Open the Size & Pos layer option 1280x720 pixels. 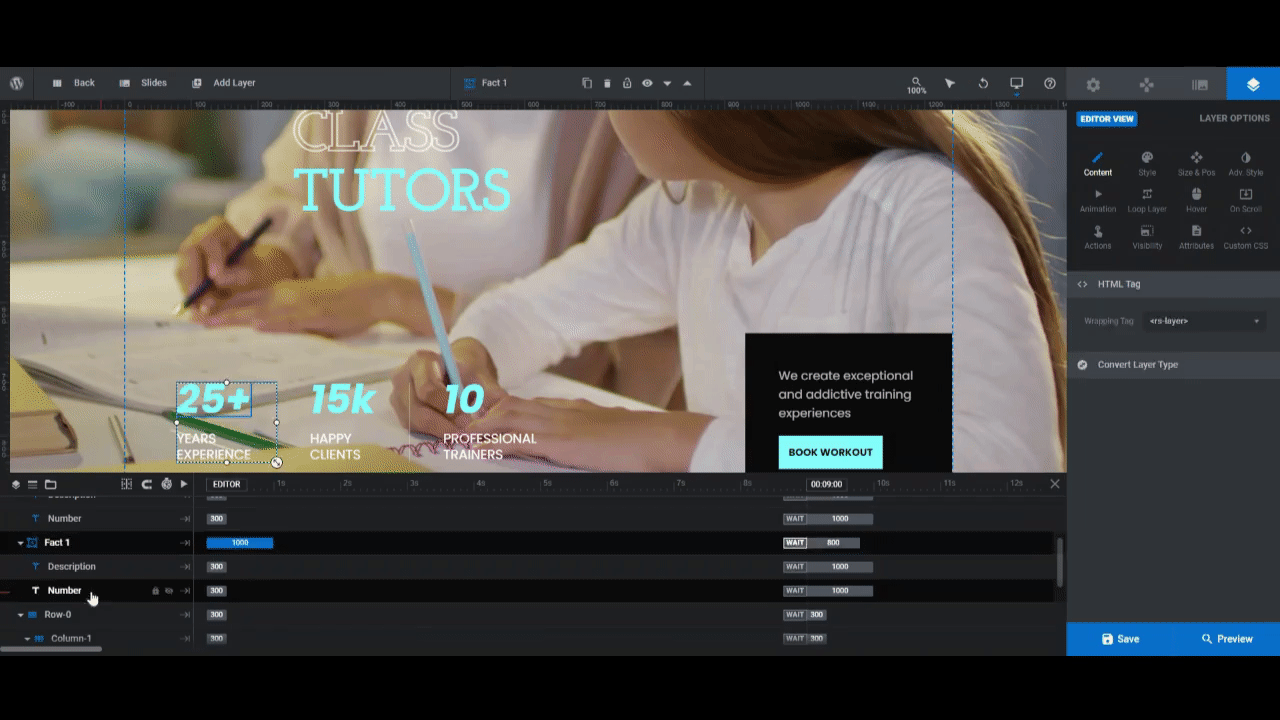tap(1196, 164)
